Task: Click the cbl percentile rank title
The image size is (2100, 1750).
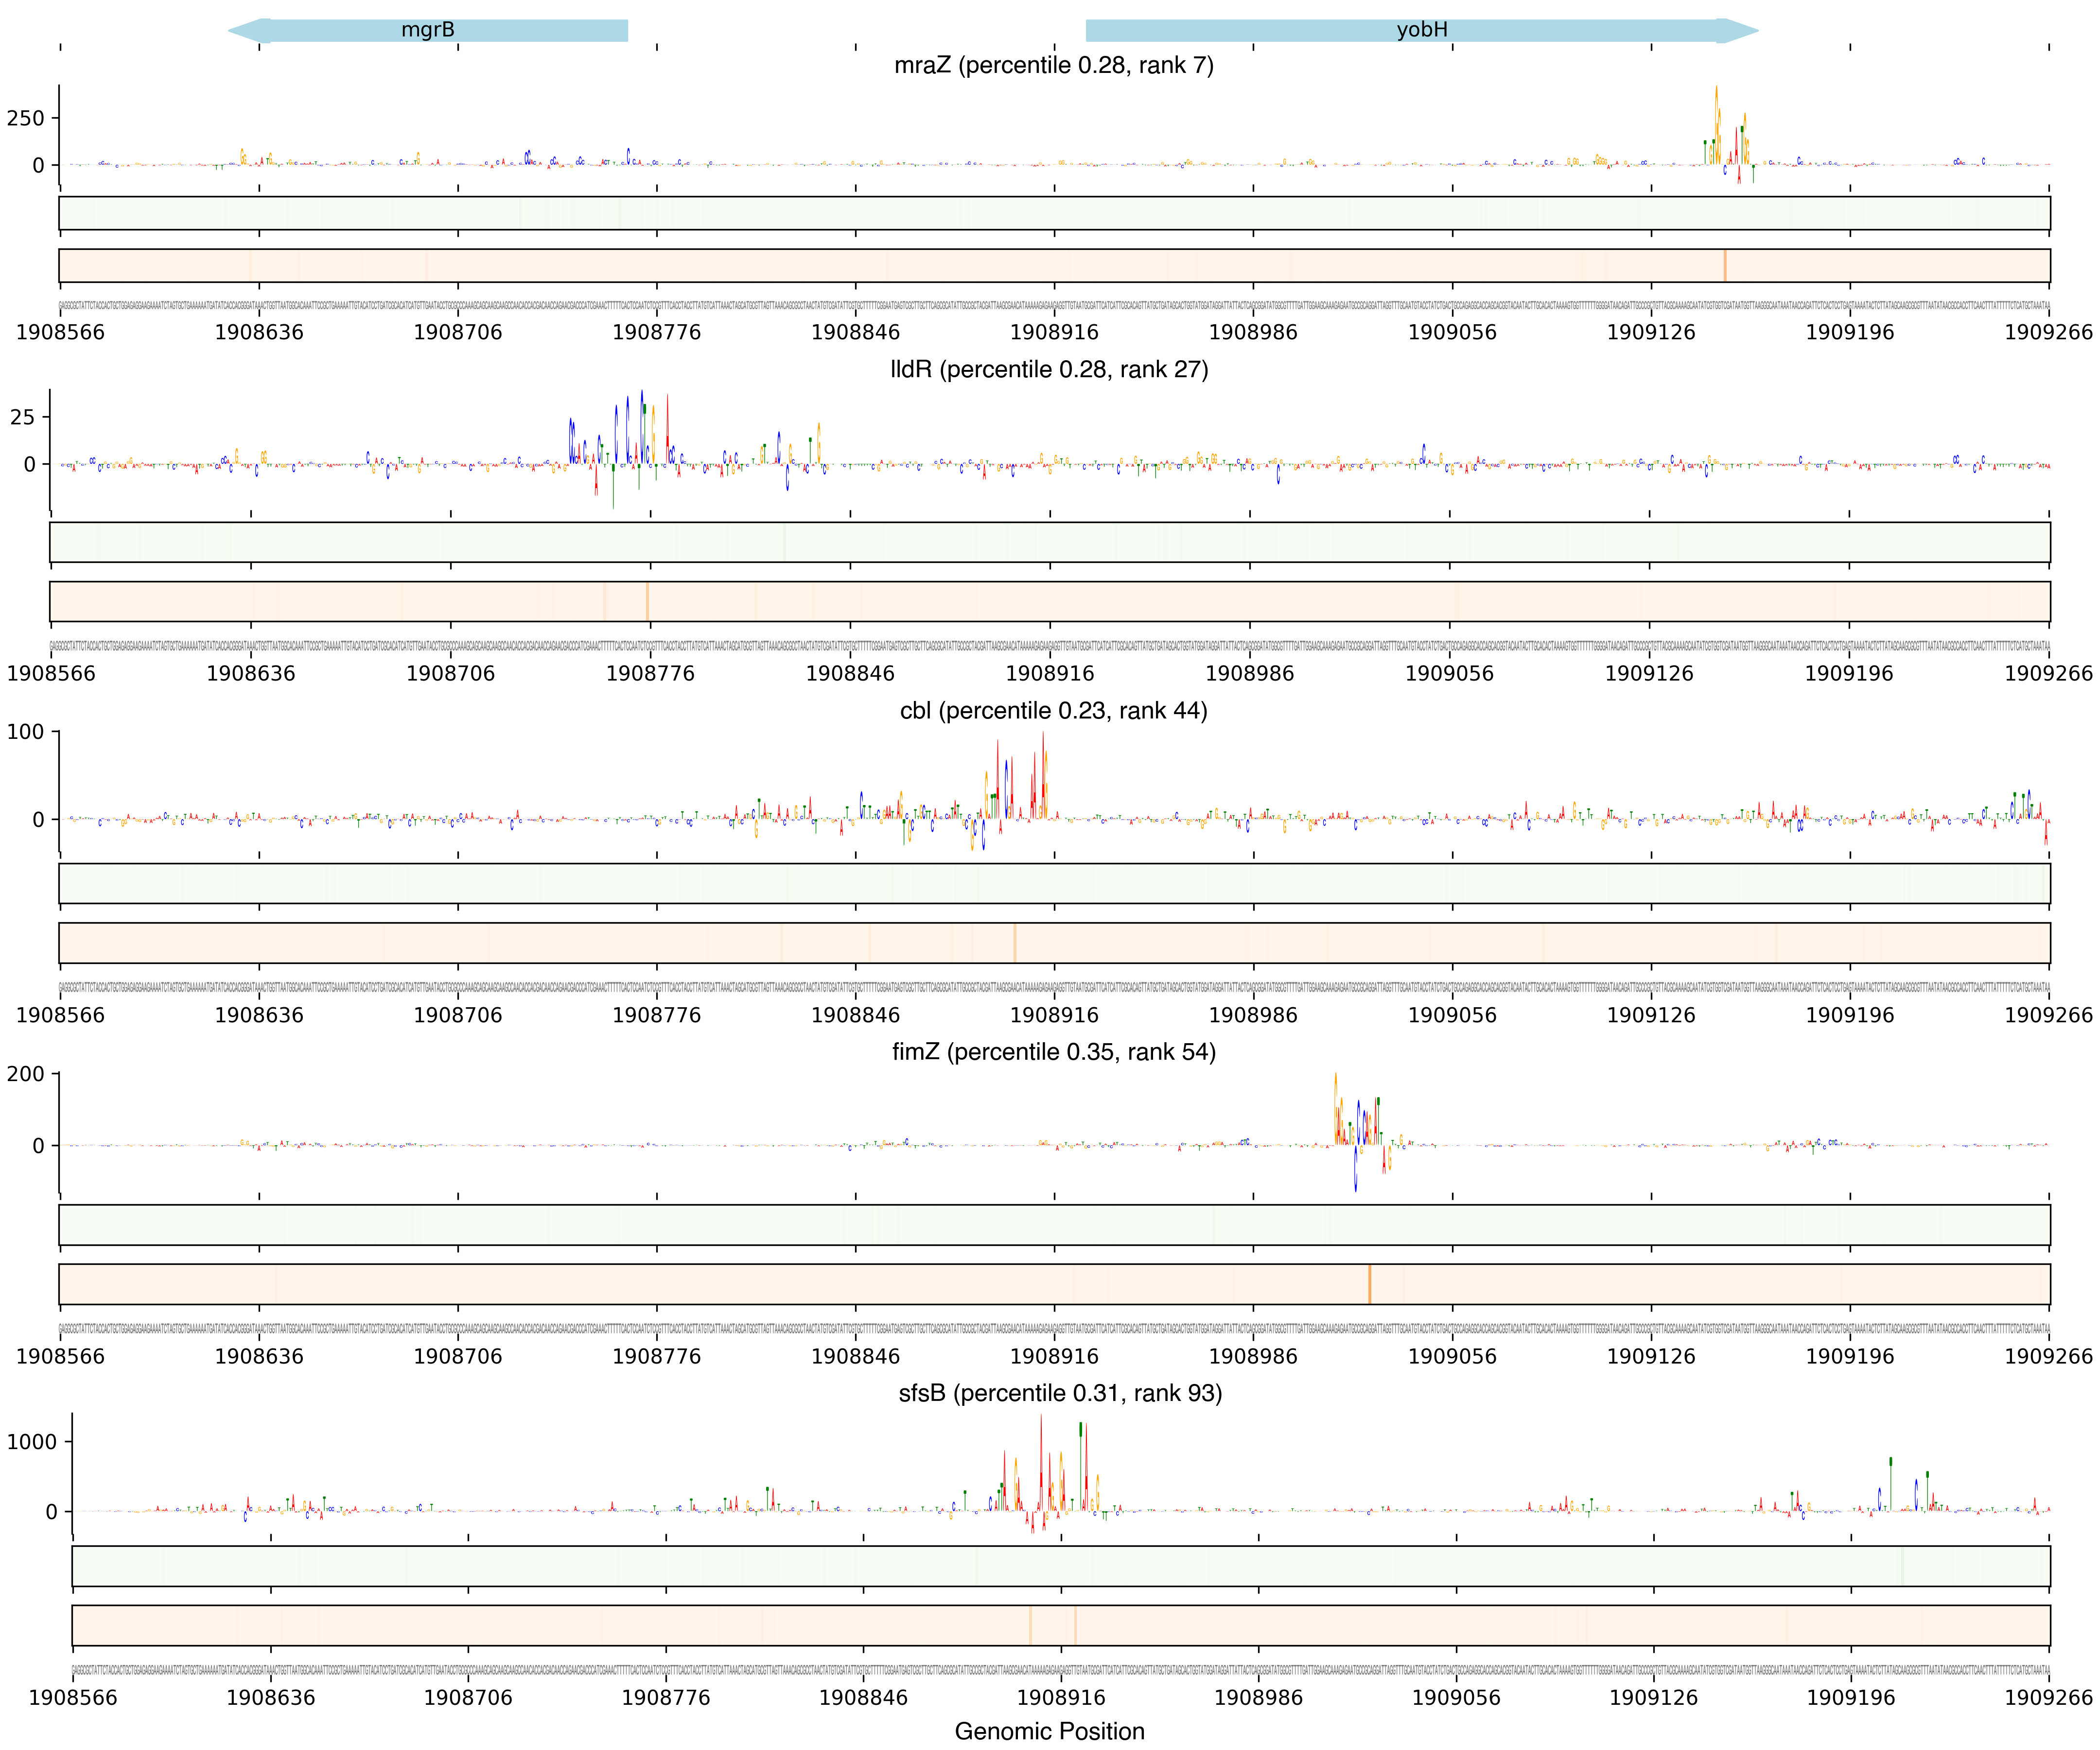Action: pyautogui.click(x=1053, y=710)
